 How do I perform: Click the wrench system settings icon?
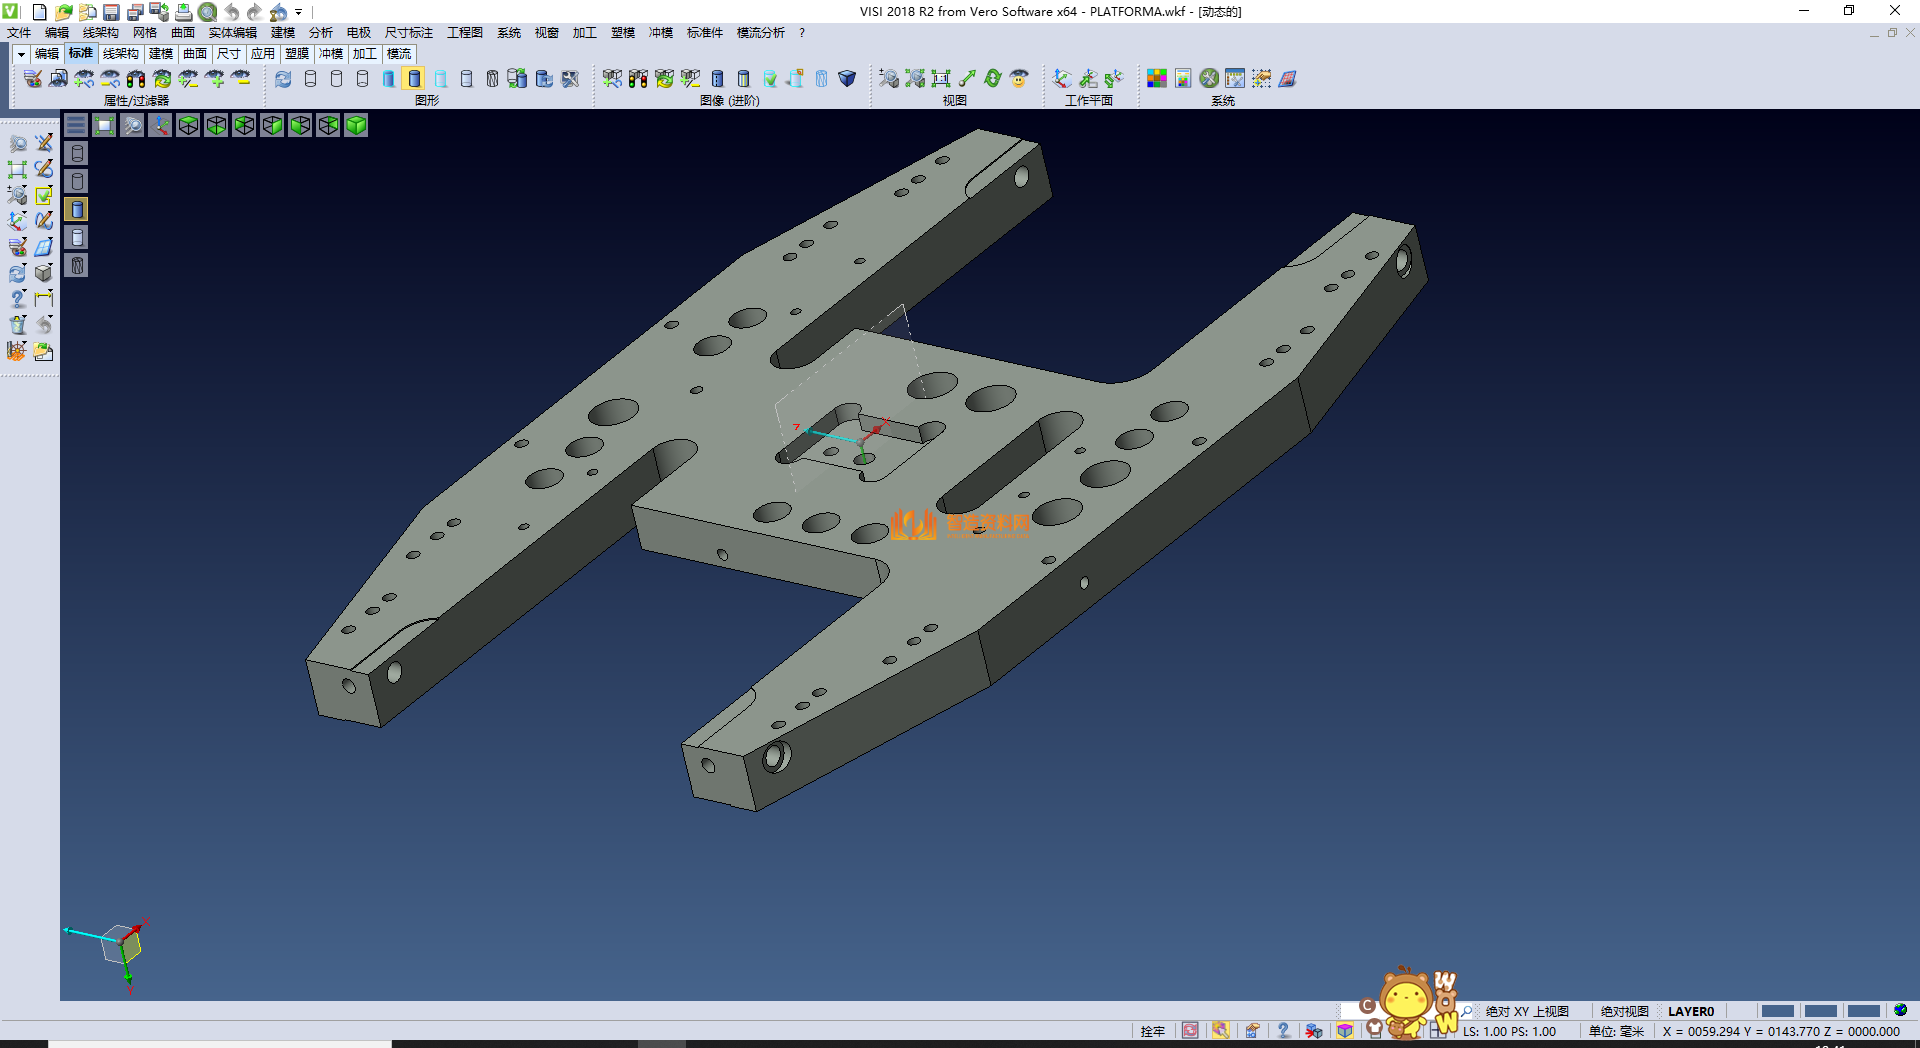pyautogui.click(x=1209, y=79)
